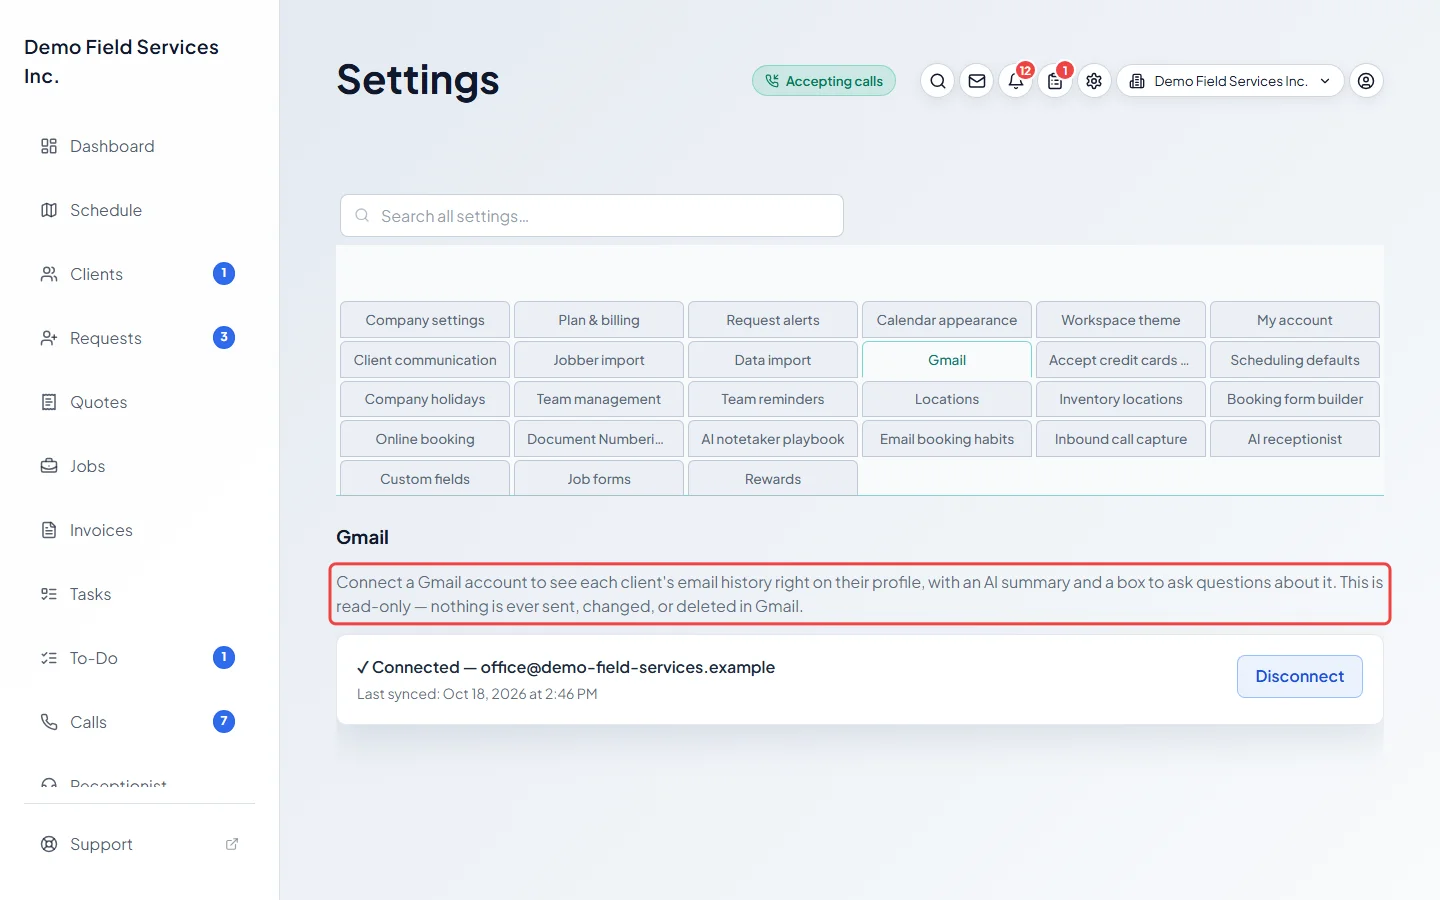This screenshot has height=900, width=1440.
Task: Open the AI receptionist tab
Action: click(1295, 439)
